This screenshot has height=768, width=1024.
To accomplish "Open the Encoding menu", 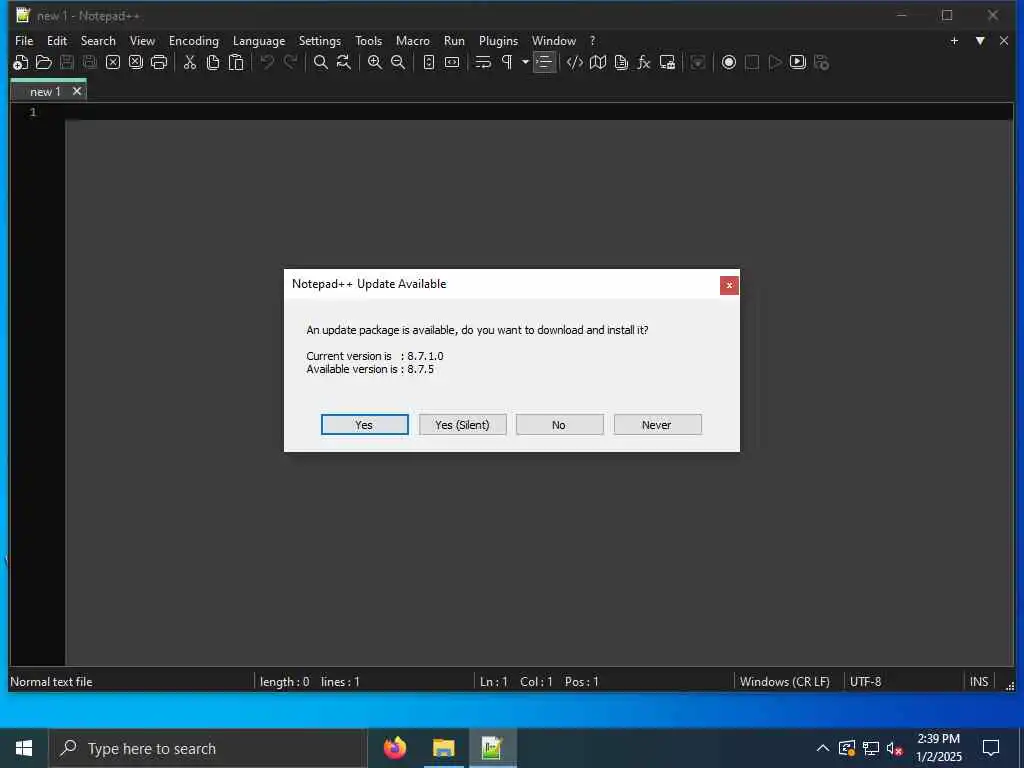I will pos(194,40).
